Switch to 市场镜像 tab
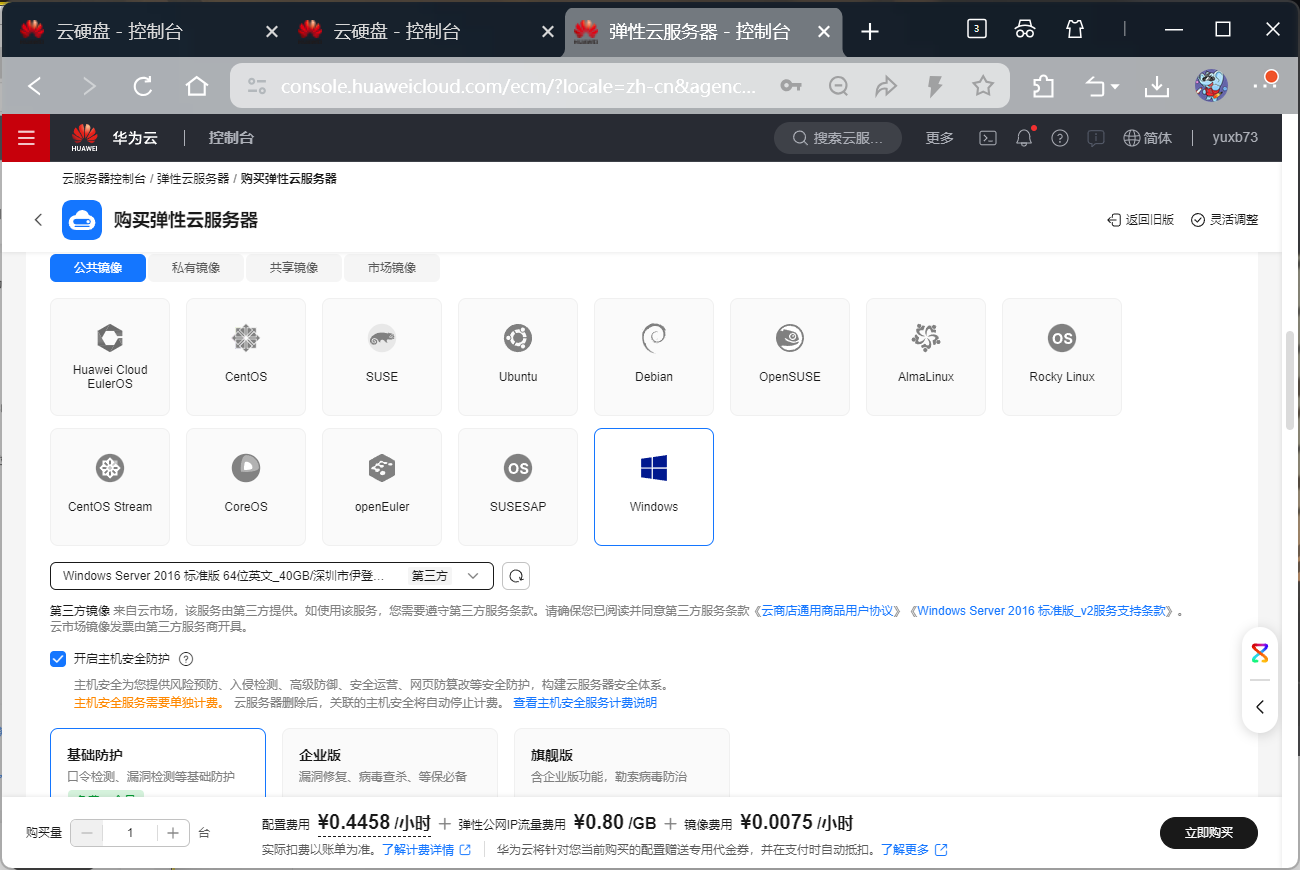 (x=392, y=268)
